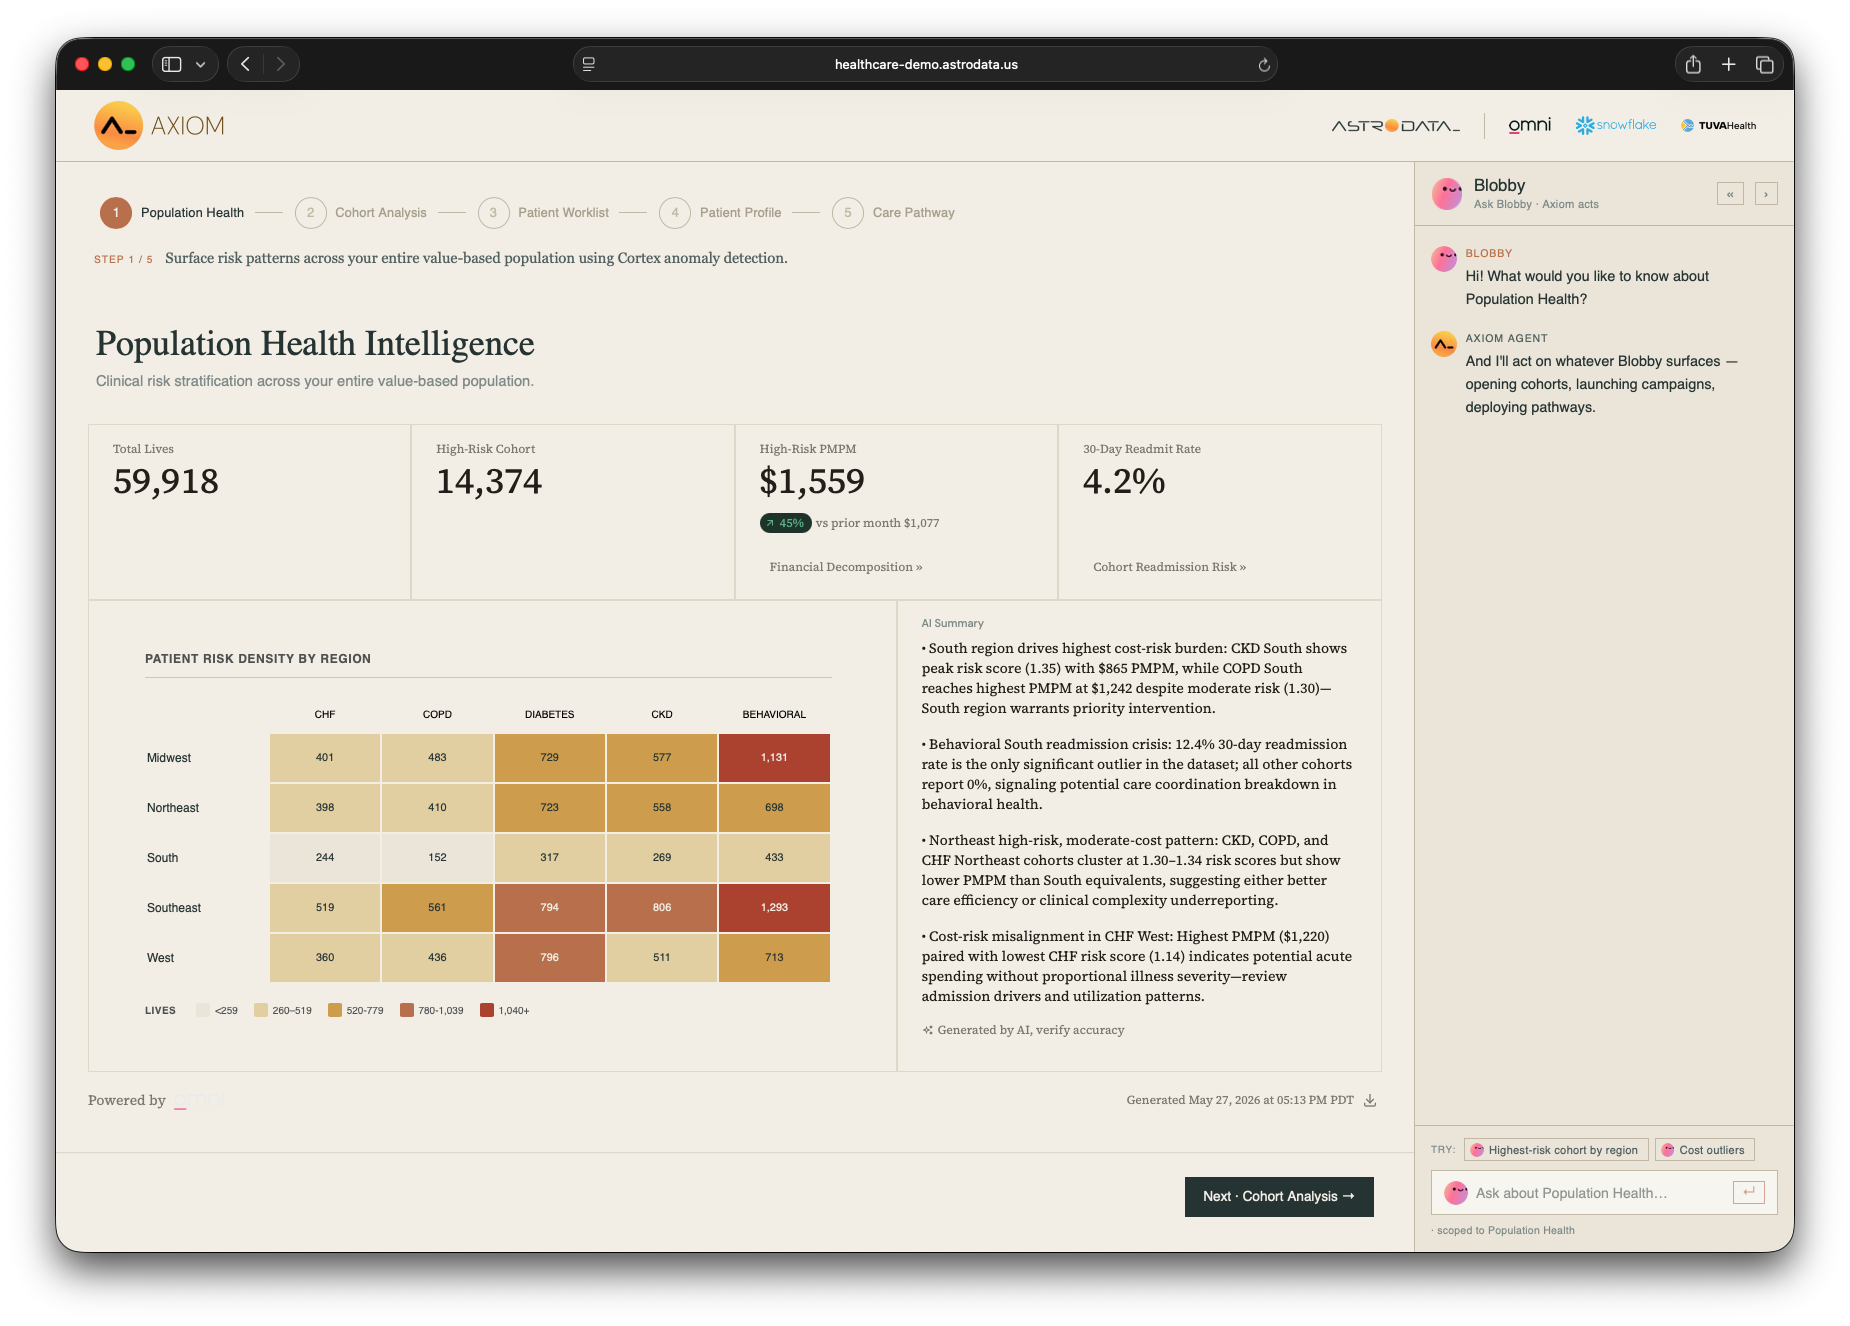Image resolution: width=1850 pixels, height=1326 pixels.
Task: Click Total Lives value 59,918
Action: [x=166, y=482]
